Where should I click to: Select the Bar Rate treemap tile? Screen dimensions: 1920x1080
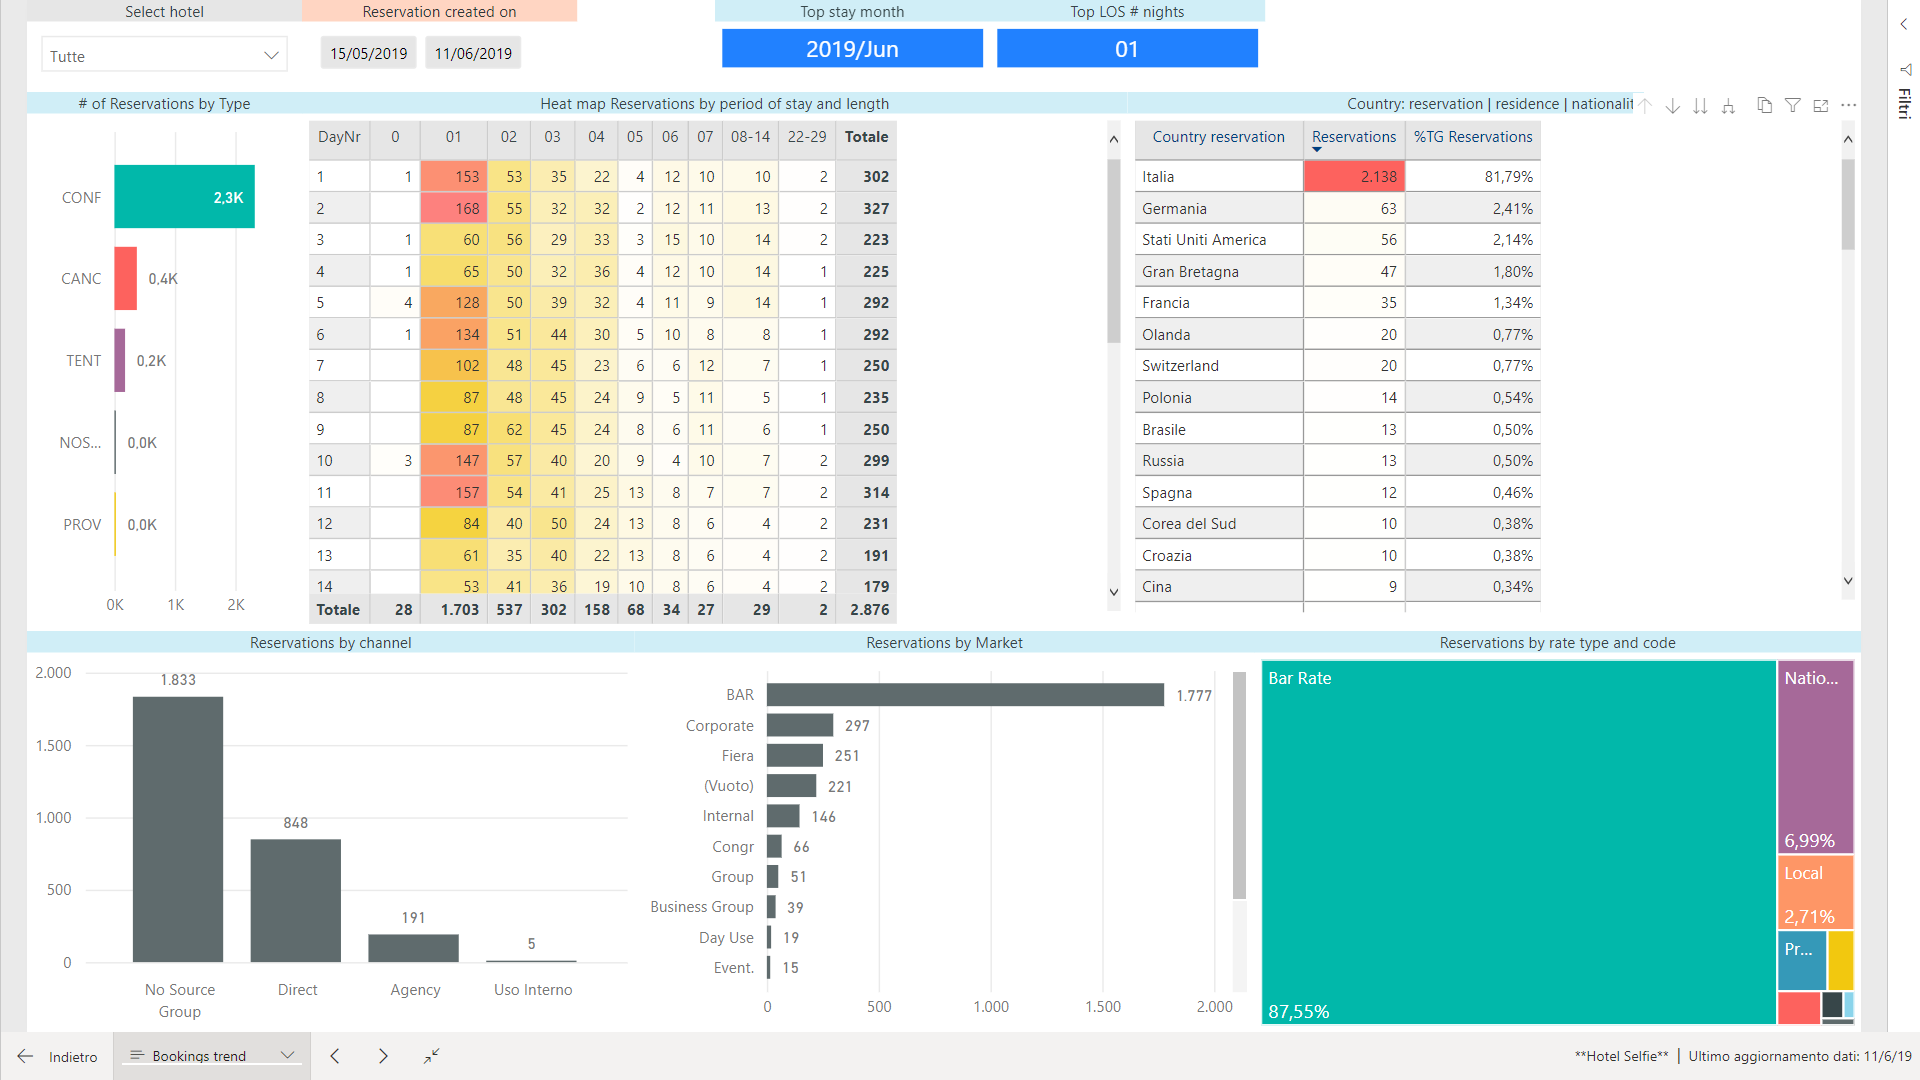click(1517, 842)
